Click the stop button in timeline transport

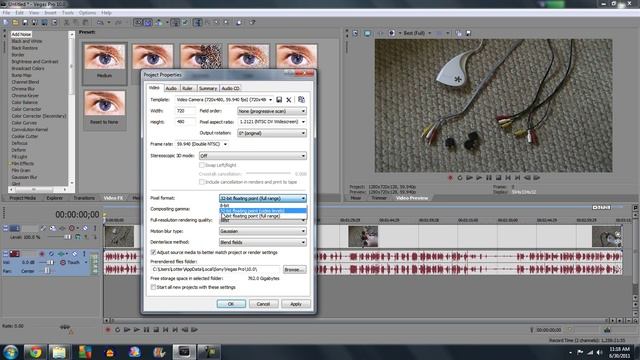[156, 329]
